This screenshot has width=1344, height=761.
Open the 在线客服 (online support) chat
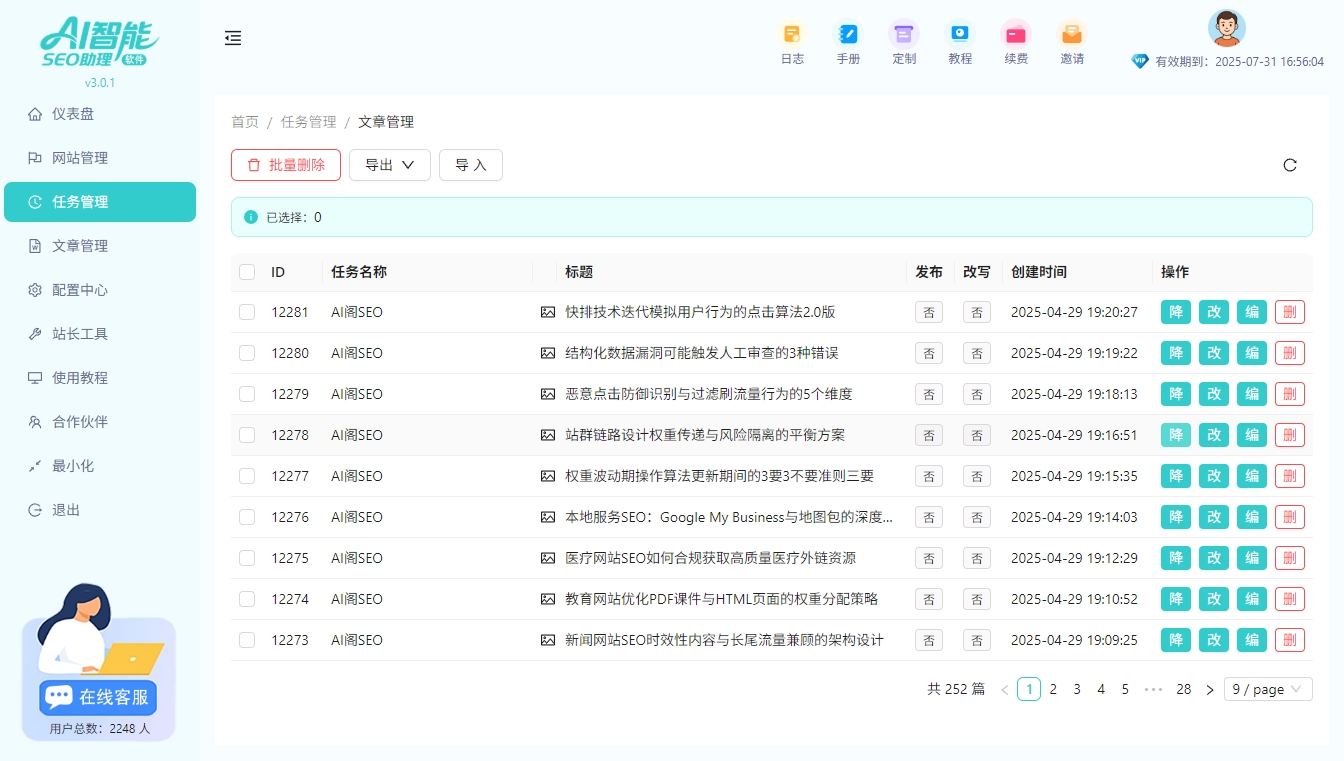pos(96,697)
